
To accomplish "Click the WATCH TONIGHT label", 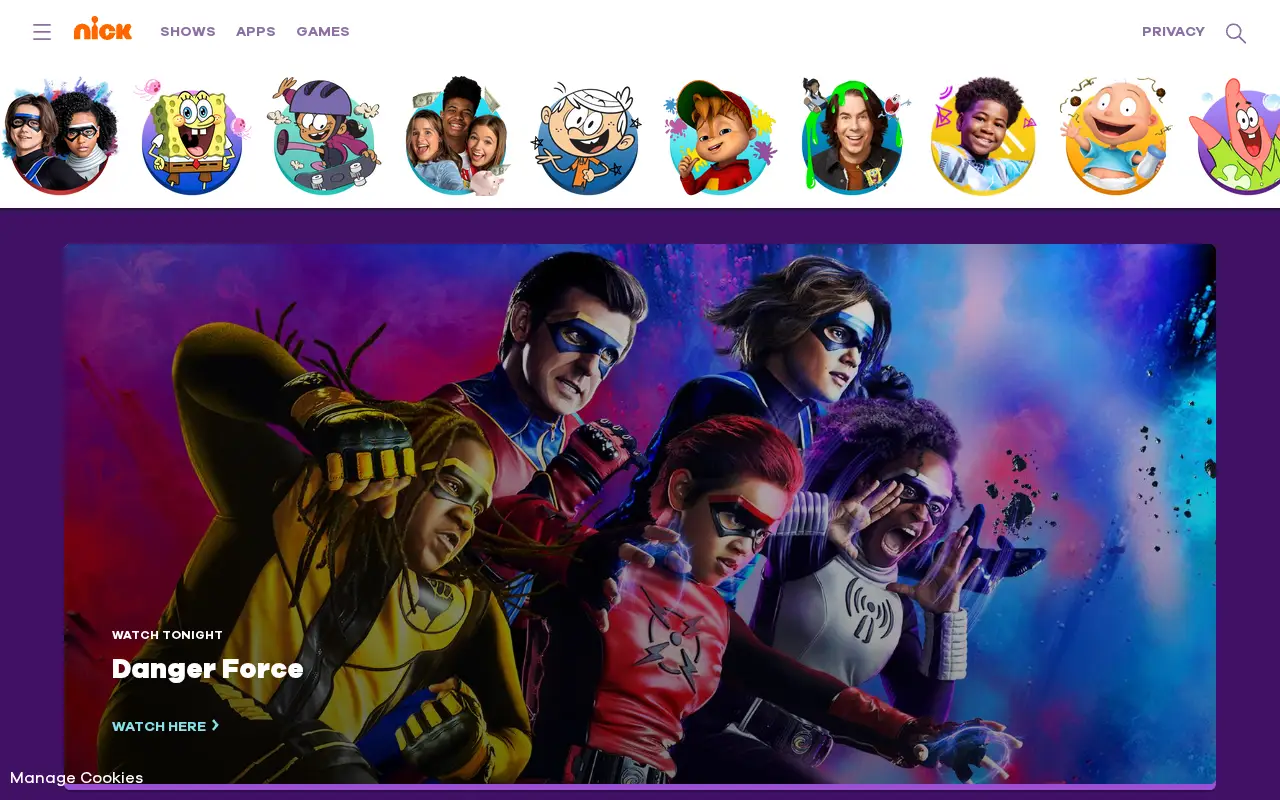I will click(167, 635).
